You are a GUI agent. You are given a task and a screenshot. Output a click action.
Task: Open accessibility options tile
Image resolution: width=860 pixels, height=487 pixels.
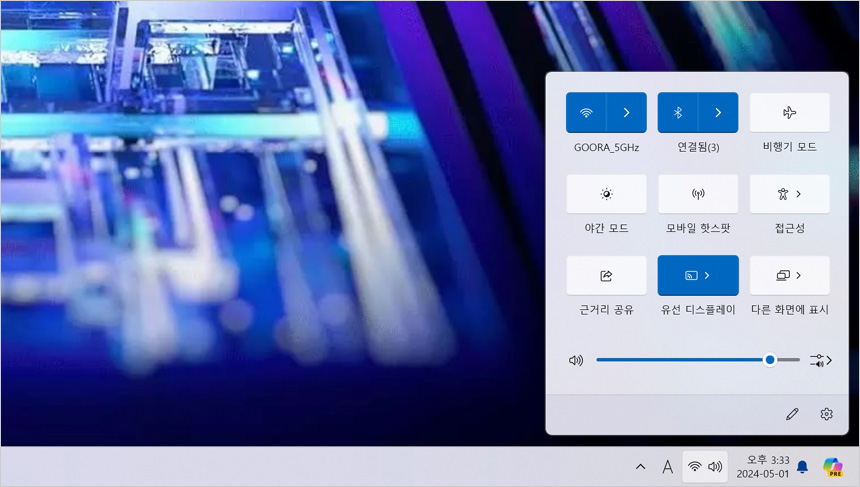pyautogui.click(x=789, y=194)
